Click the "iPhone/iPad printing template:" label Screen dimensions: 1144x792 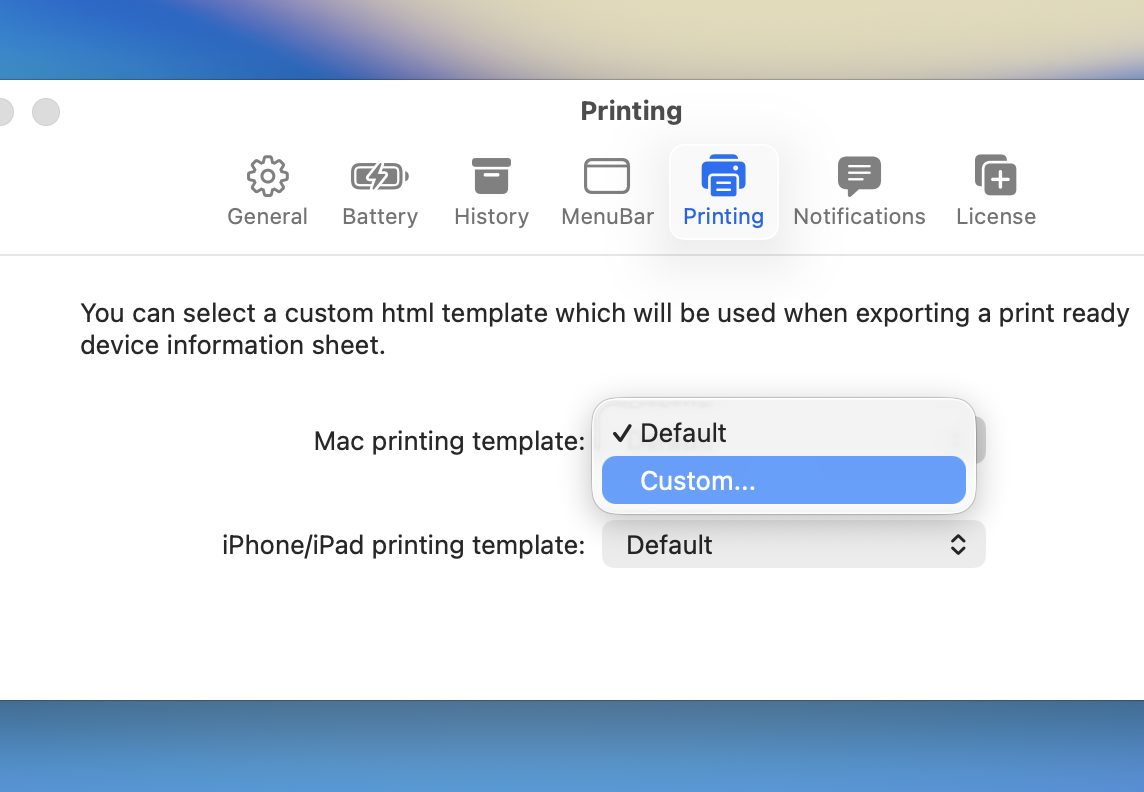pyautogui.click(x=403, y=545)
